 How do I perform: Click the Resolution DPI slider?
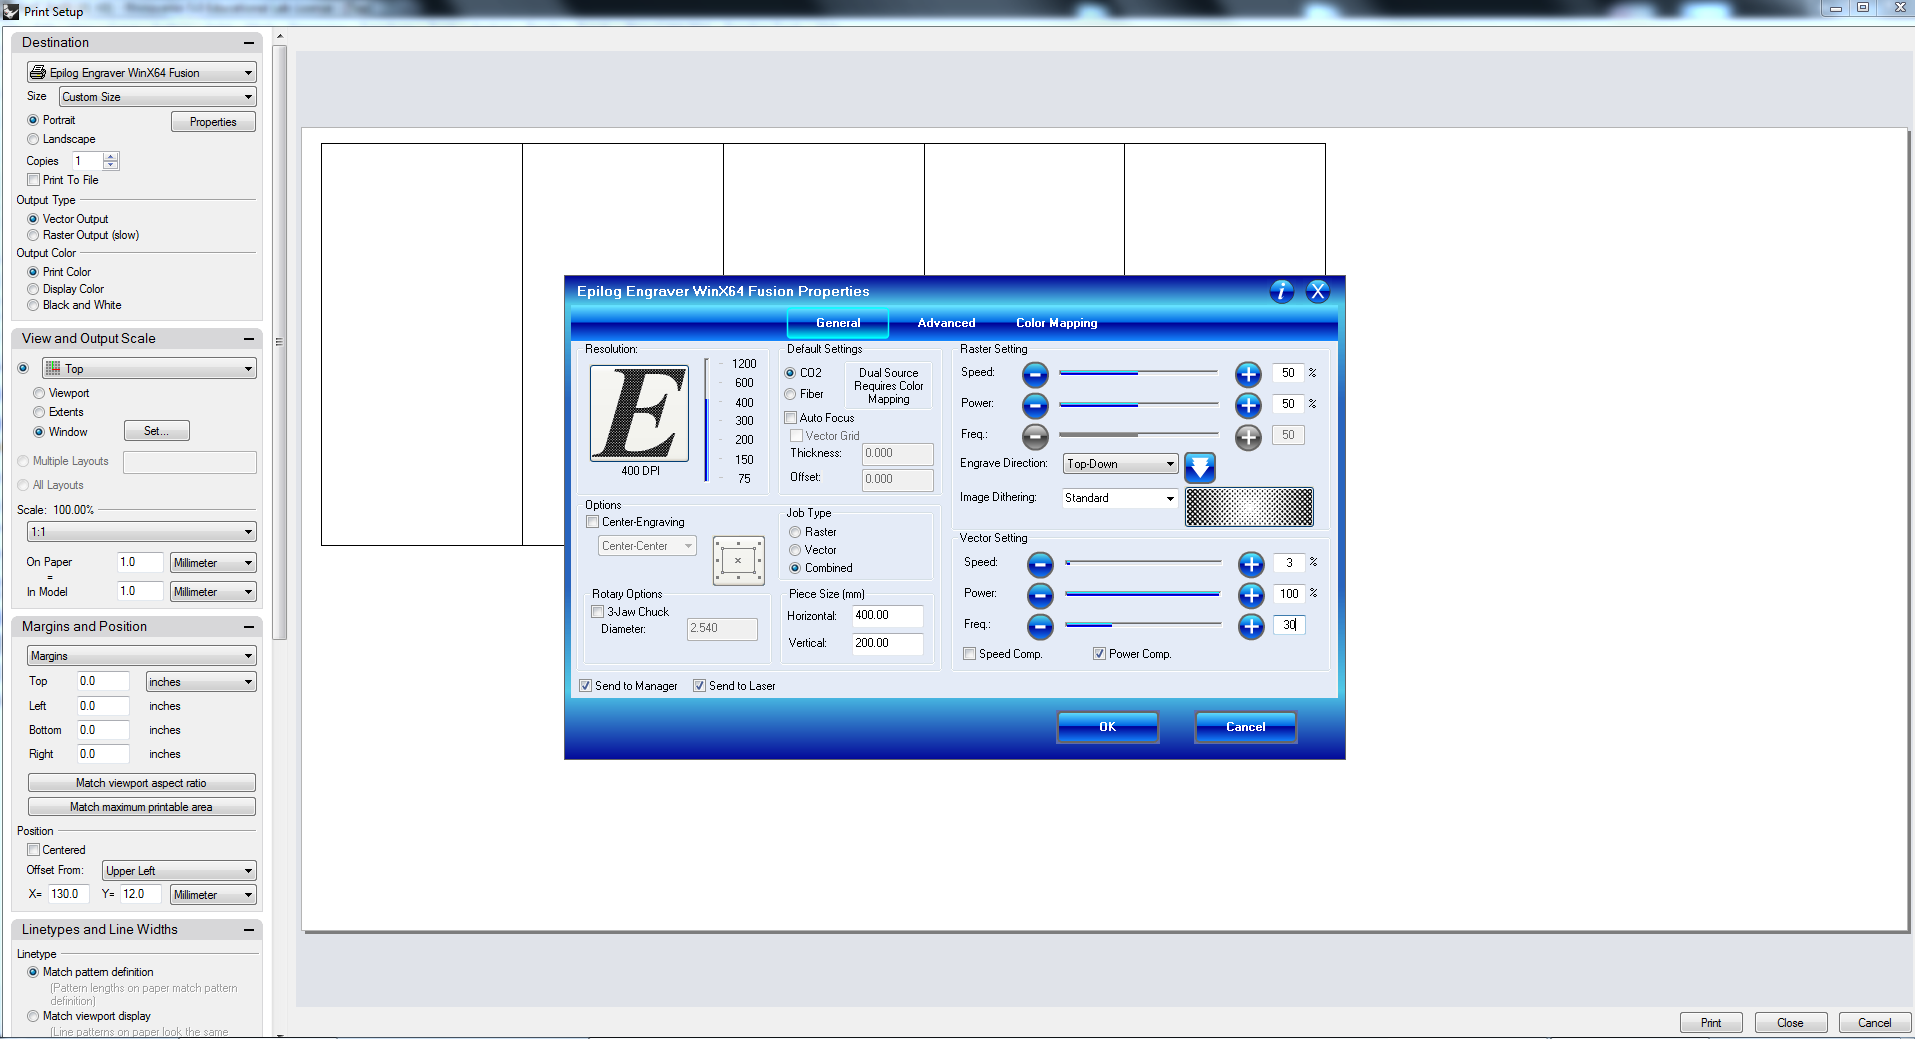(x=707, y=420)
